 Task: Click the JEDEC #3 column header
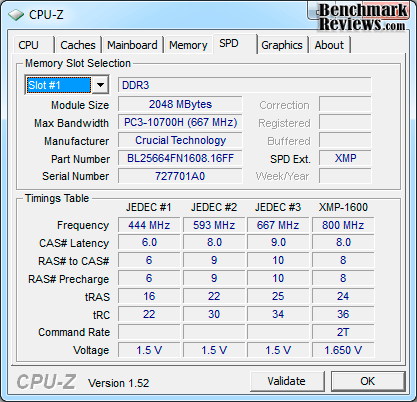[x=278, y=207]
